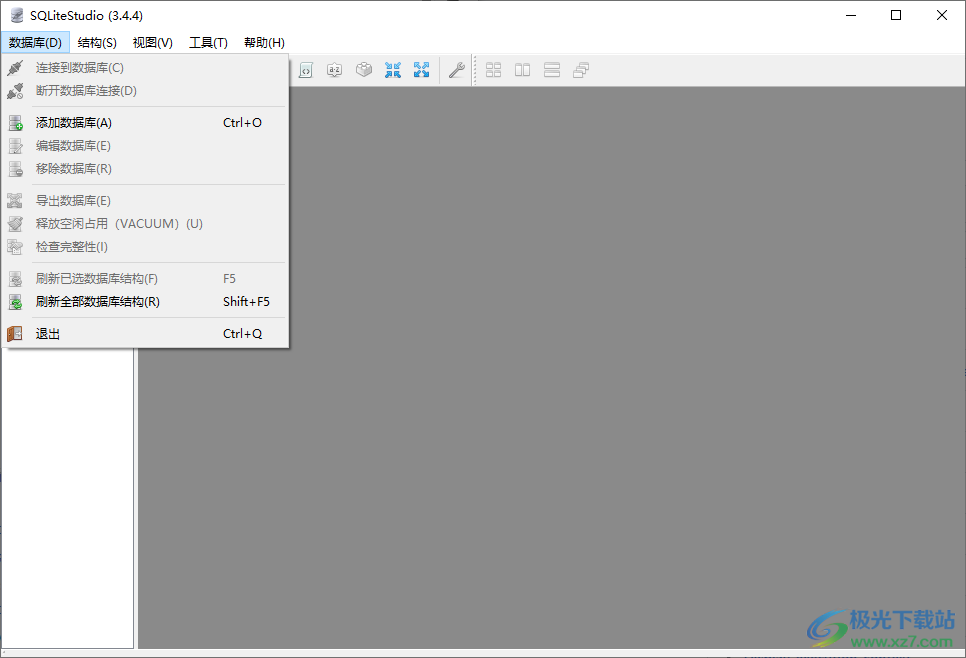The width and height of the screenshot is (966, 658).
Task: Click the cascade windows icon
Action: [x=580, y=69]
